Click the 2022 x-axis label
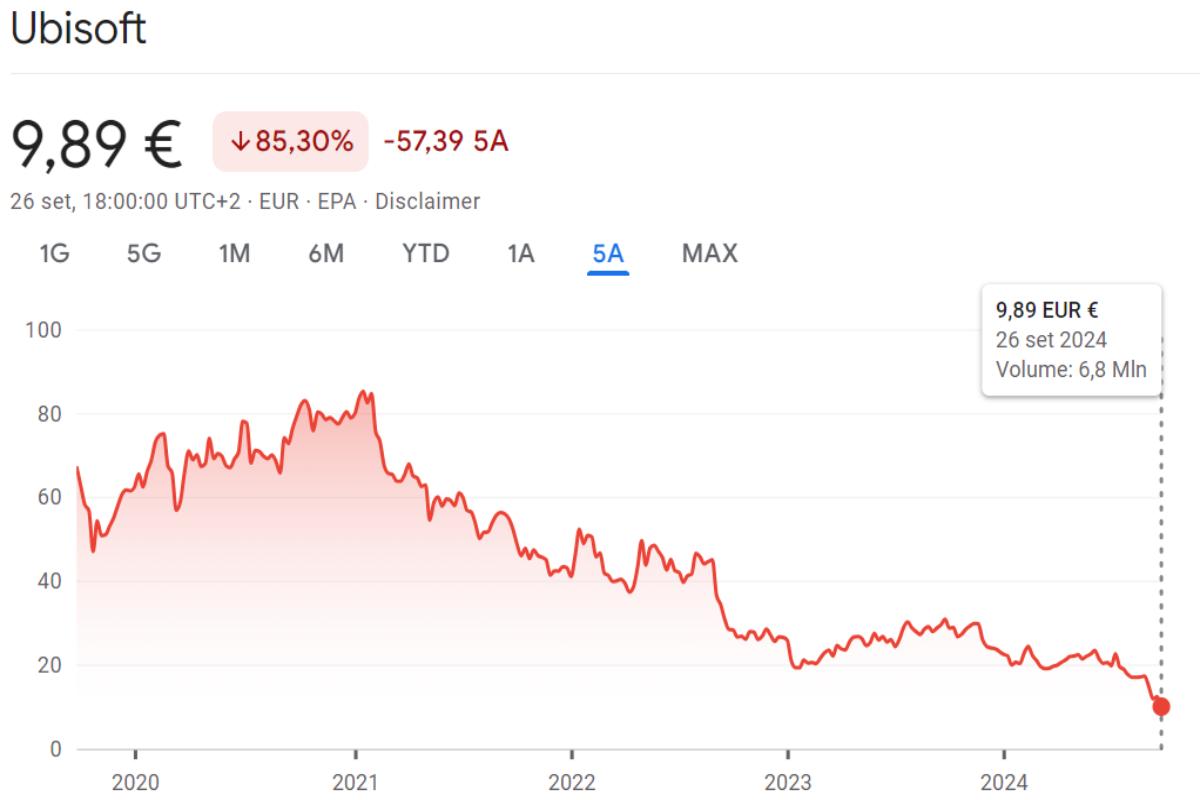The image size is (1200, 800). click(x=571, y=782)
